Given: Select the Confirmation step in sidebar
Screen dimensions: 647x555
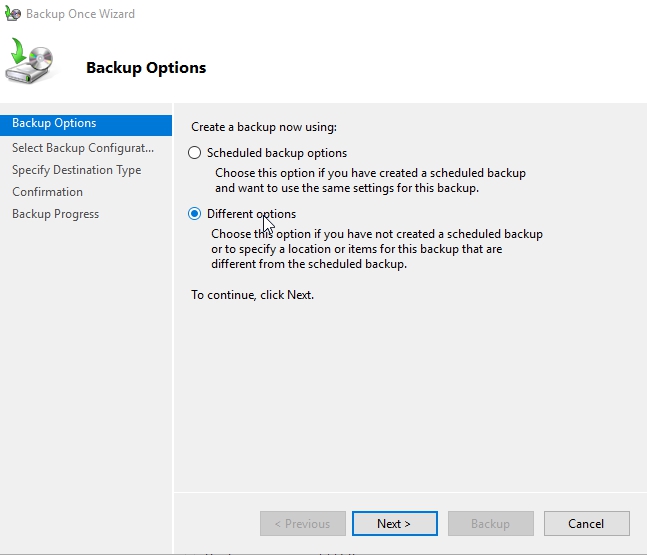Looking at the screenshot, I should [x=47, y=192].
